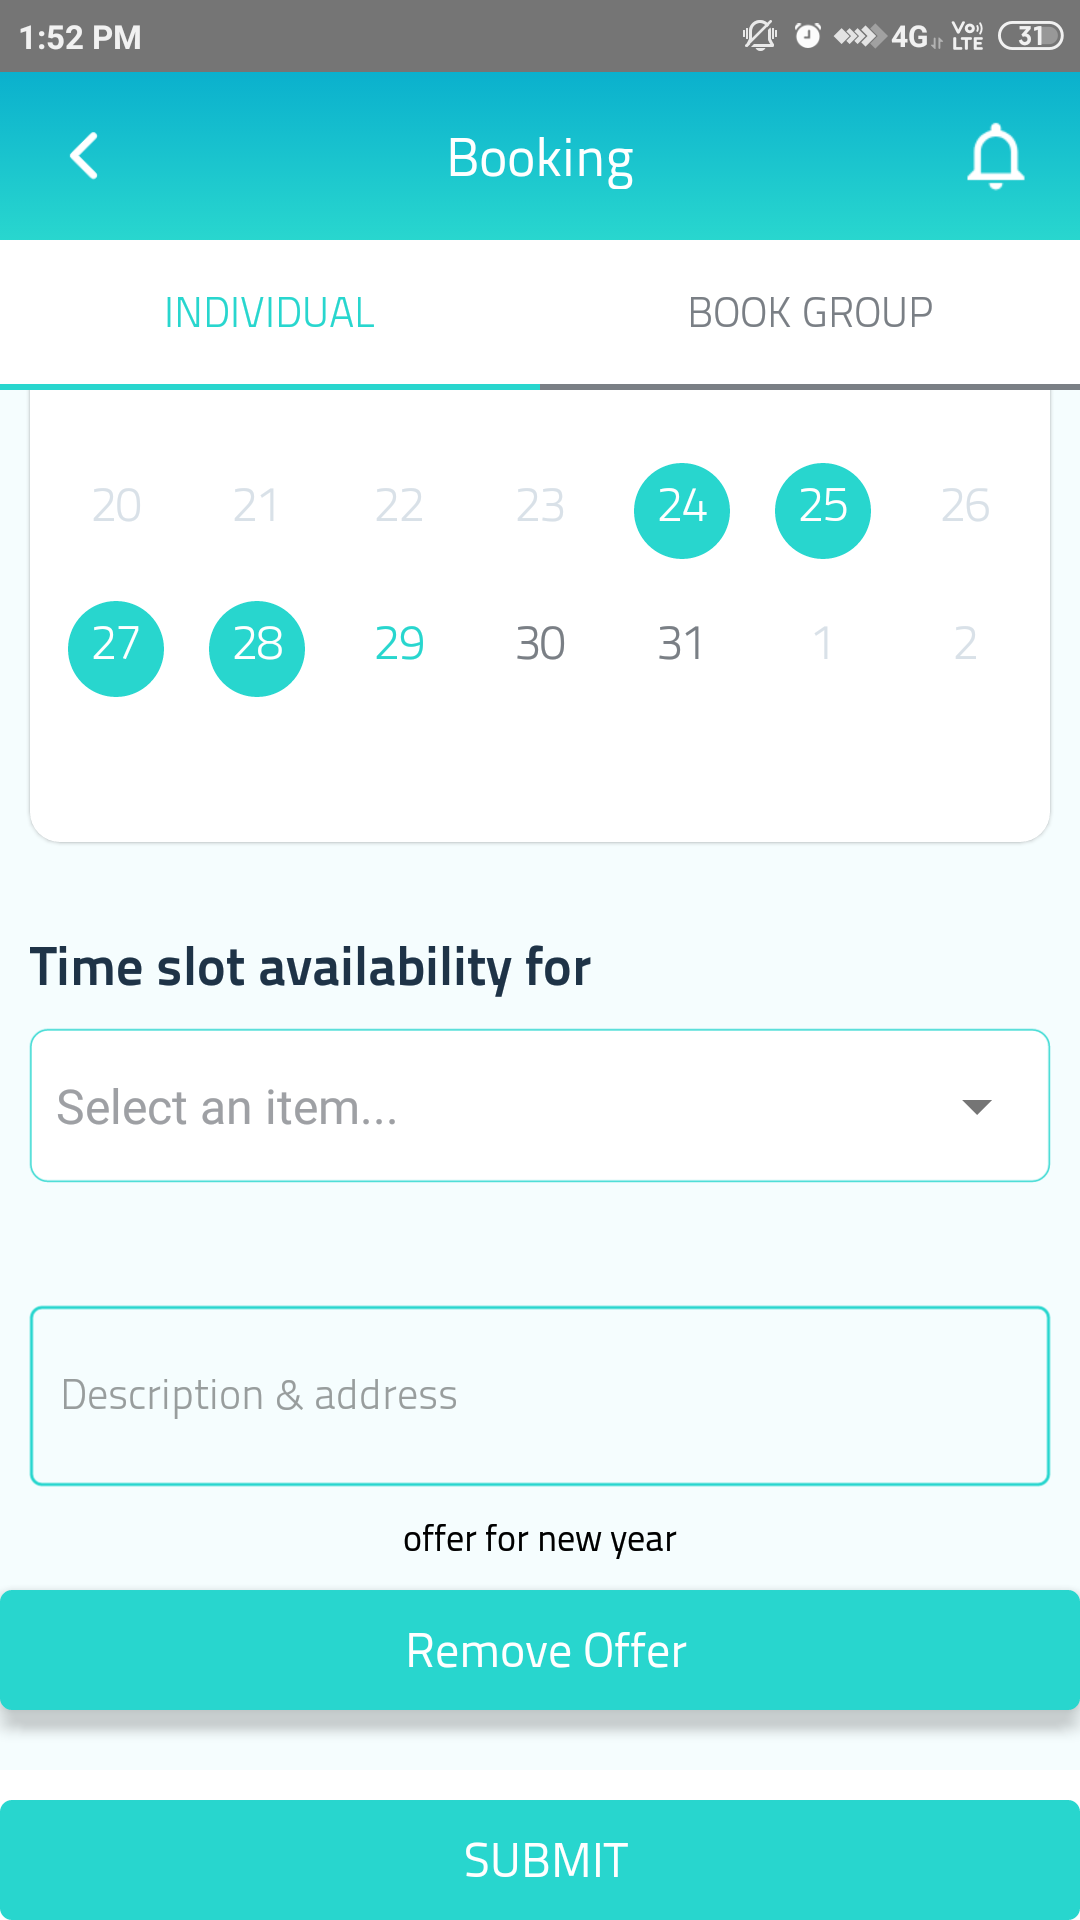Open notifications bell icon

995,157
